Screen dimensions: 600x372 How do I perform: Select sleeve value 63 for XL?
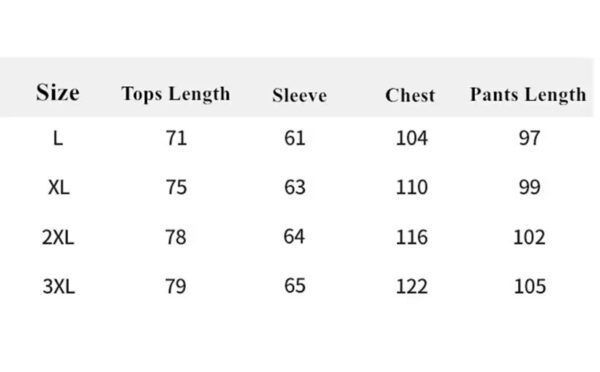point(295,187)
